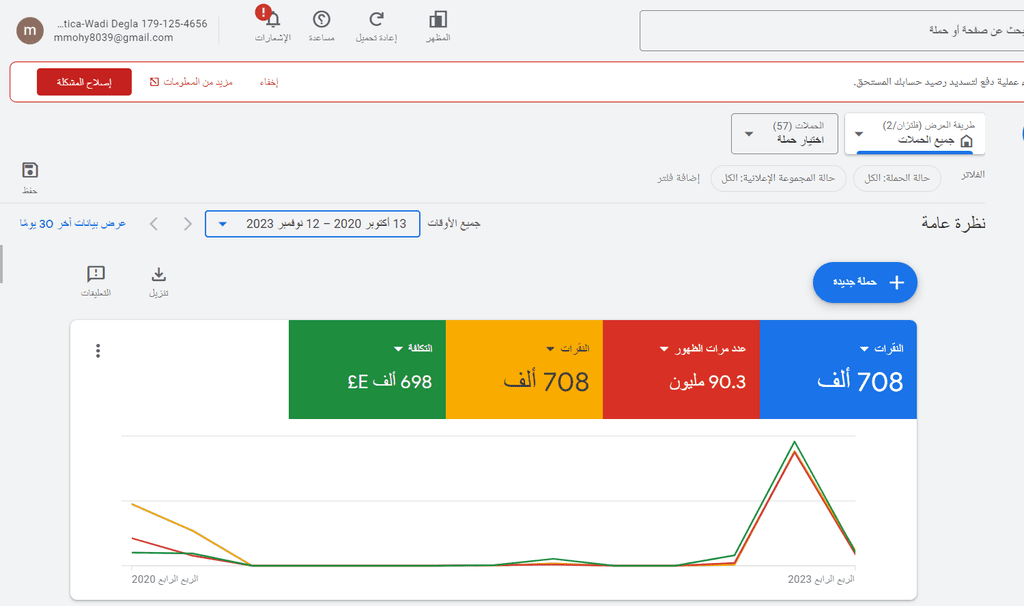This screenshot has height=606, width=1024.
Task: Expand the date range 2020–2023 dropdown
Action: click(312, 224)
